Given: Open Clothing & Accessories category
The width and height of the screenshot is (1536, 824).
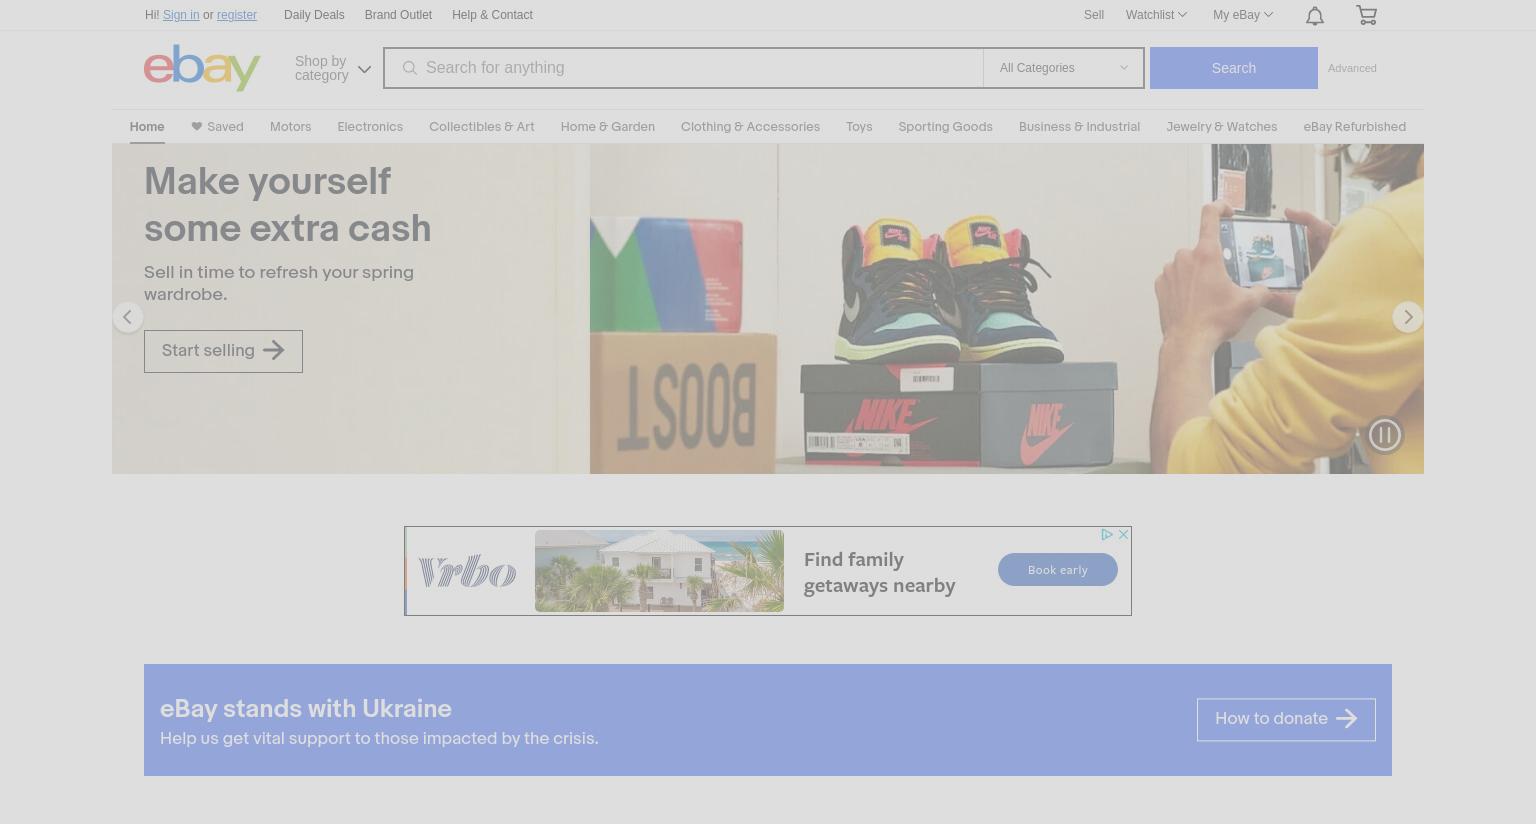Looking at the screenshot, I should coord(750,127).
